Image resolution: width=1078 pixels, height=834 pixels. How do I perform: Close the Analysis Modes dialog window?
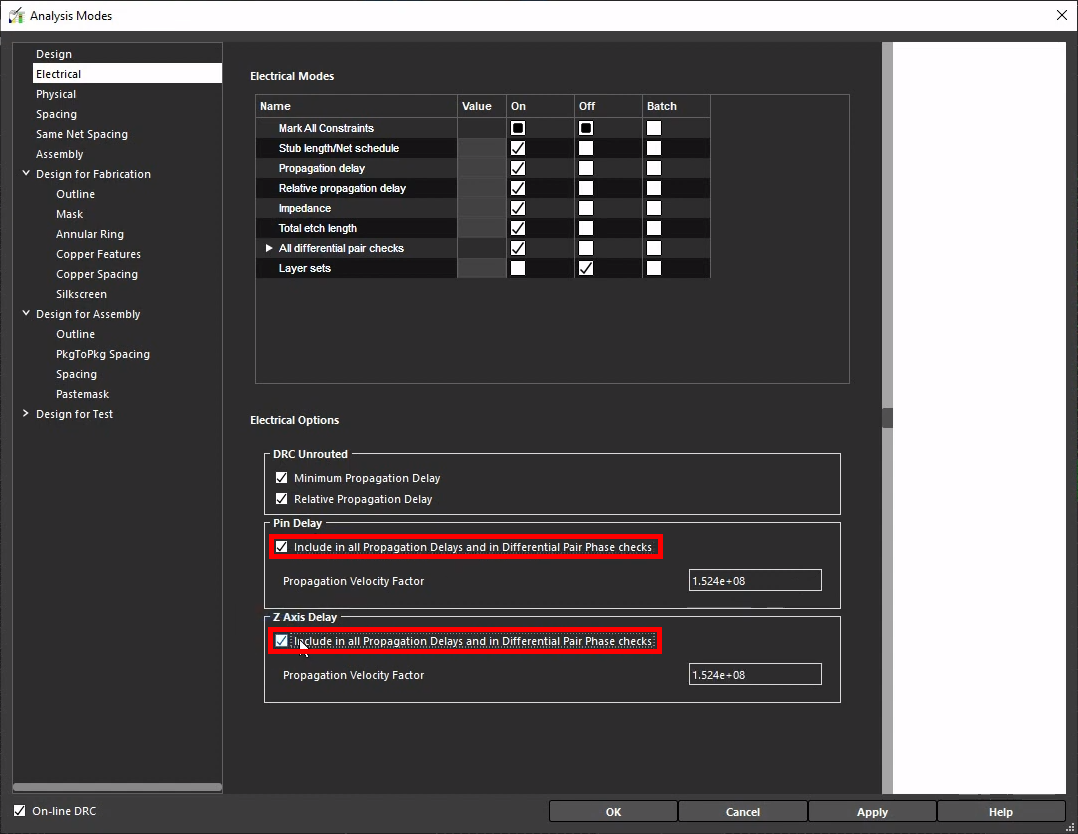tap(1061, 15)
